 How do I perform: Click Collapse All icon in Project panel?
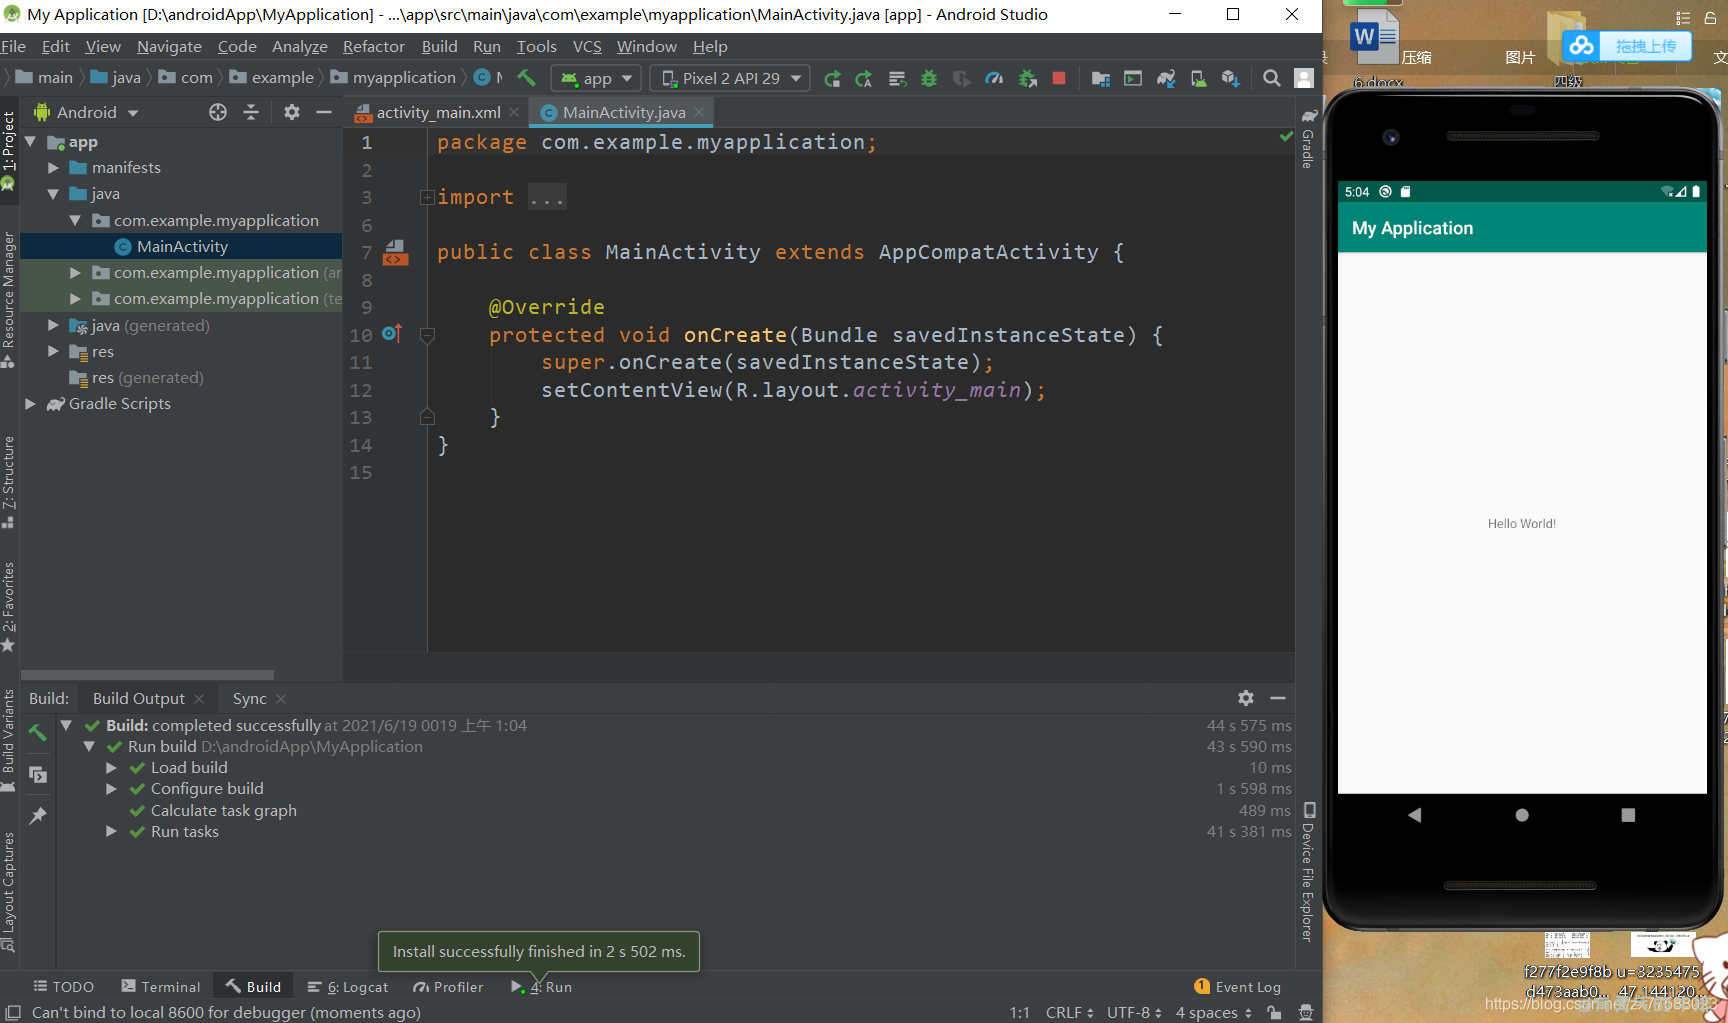pos(251,112)
